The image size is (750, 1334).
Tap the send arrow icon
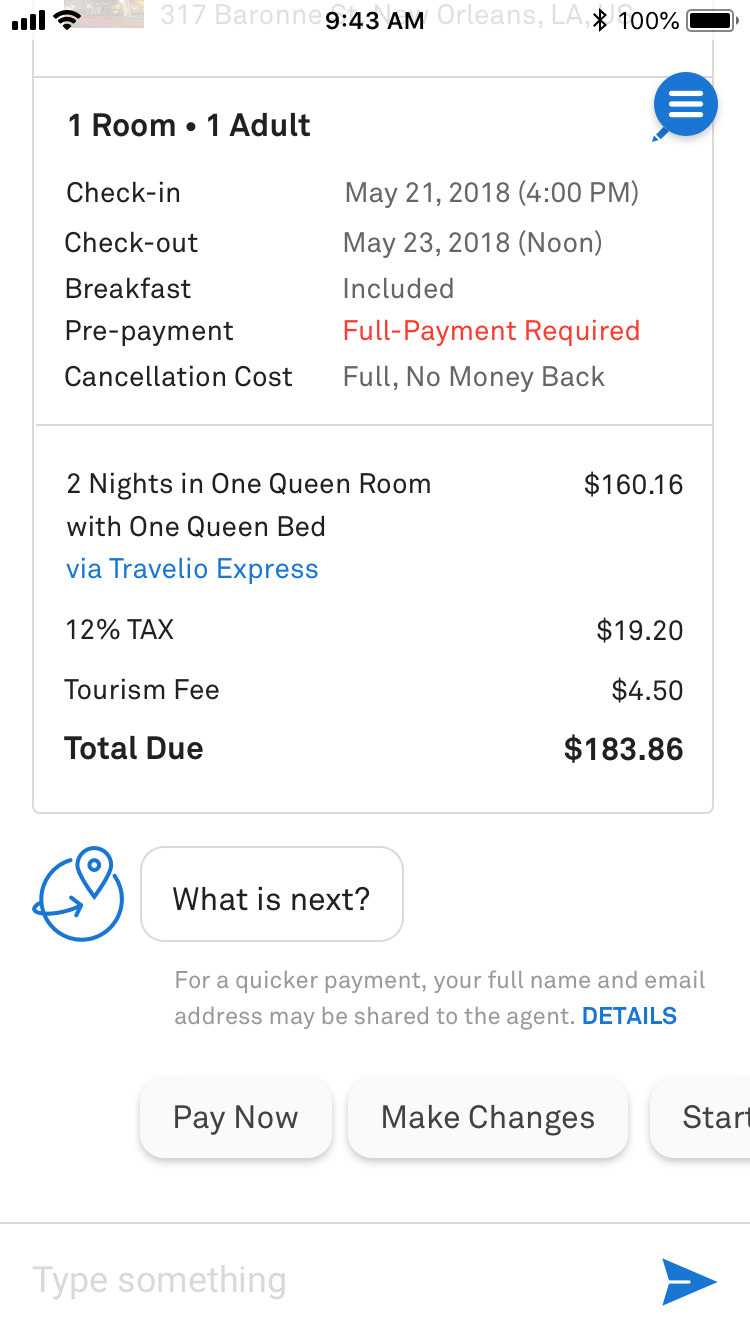coord(689,1282)
